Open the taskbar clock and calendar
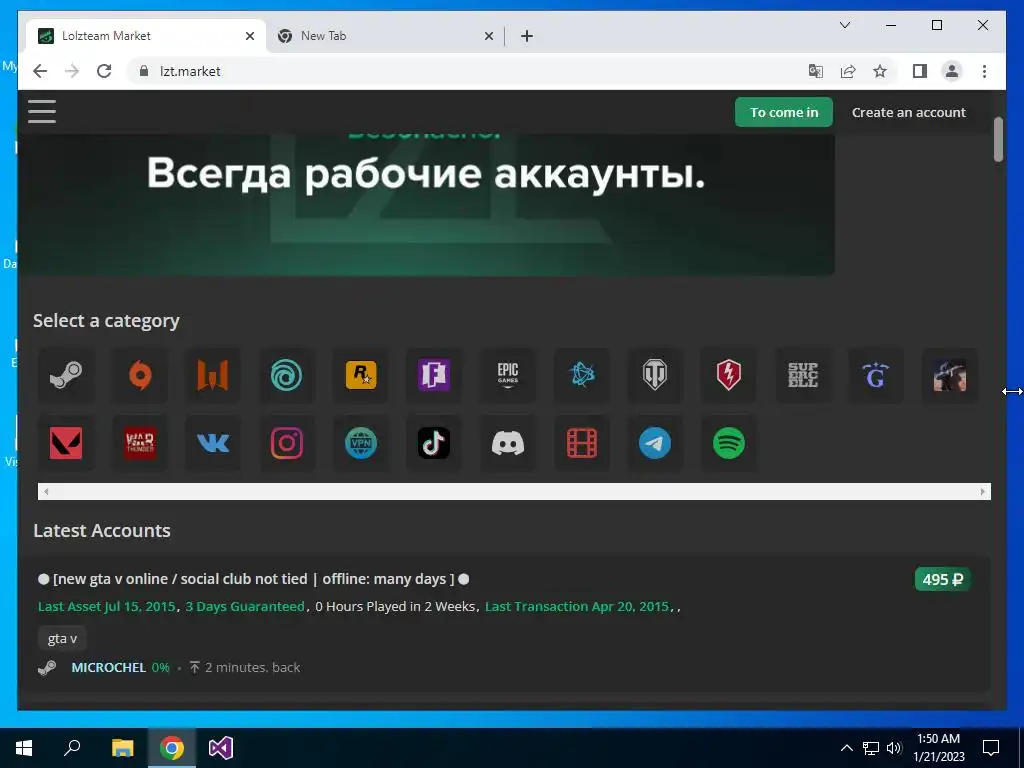 coord(938,748)
